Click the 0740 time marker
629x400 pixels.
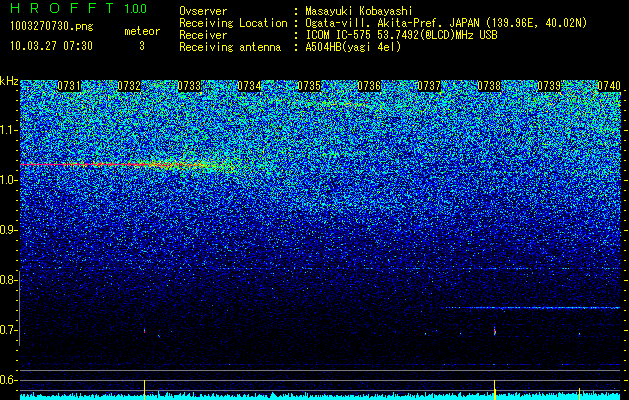click(x=609, y=86)
